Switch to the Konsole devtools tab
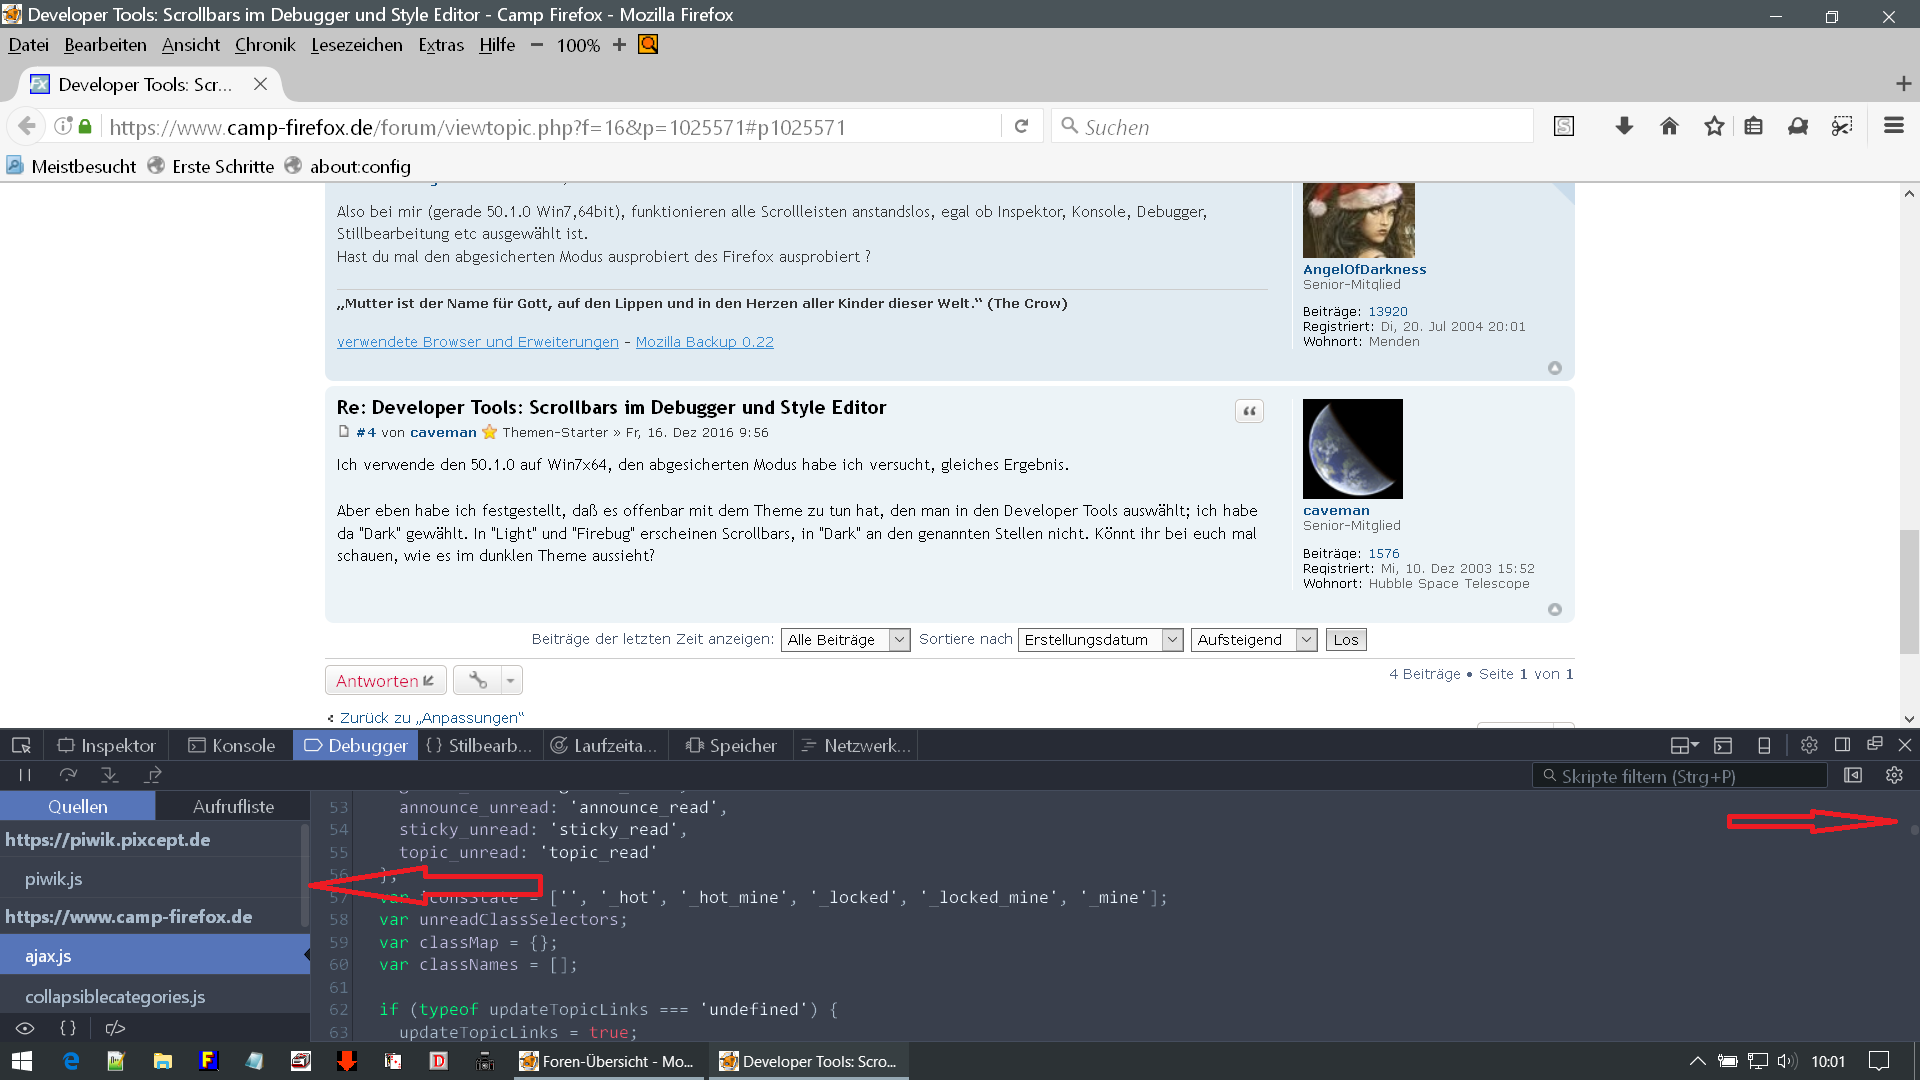1920x1080 pixels. point(231,746)
